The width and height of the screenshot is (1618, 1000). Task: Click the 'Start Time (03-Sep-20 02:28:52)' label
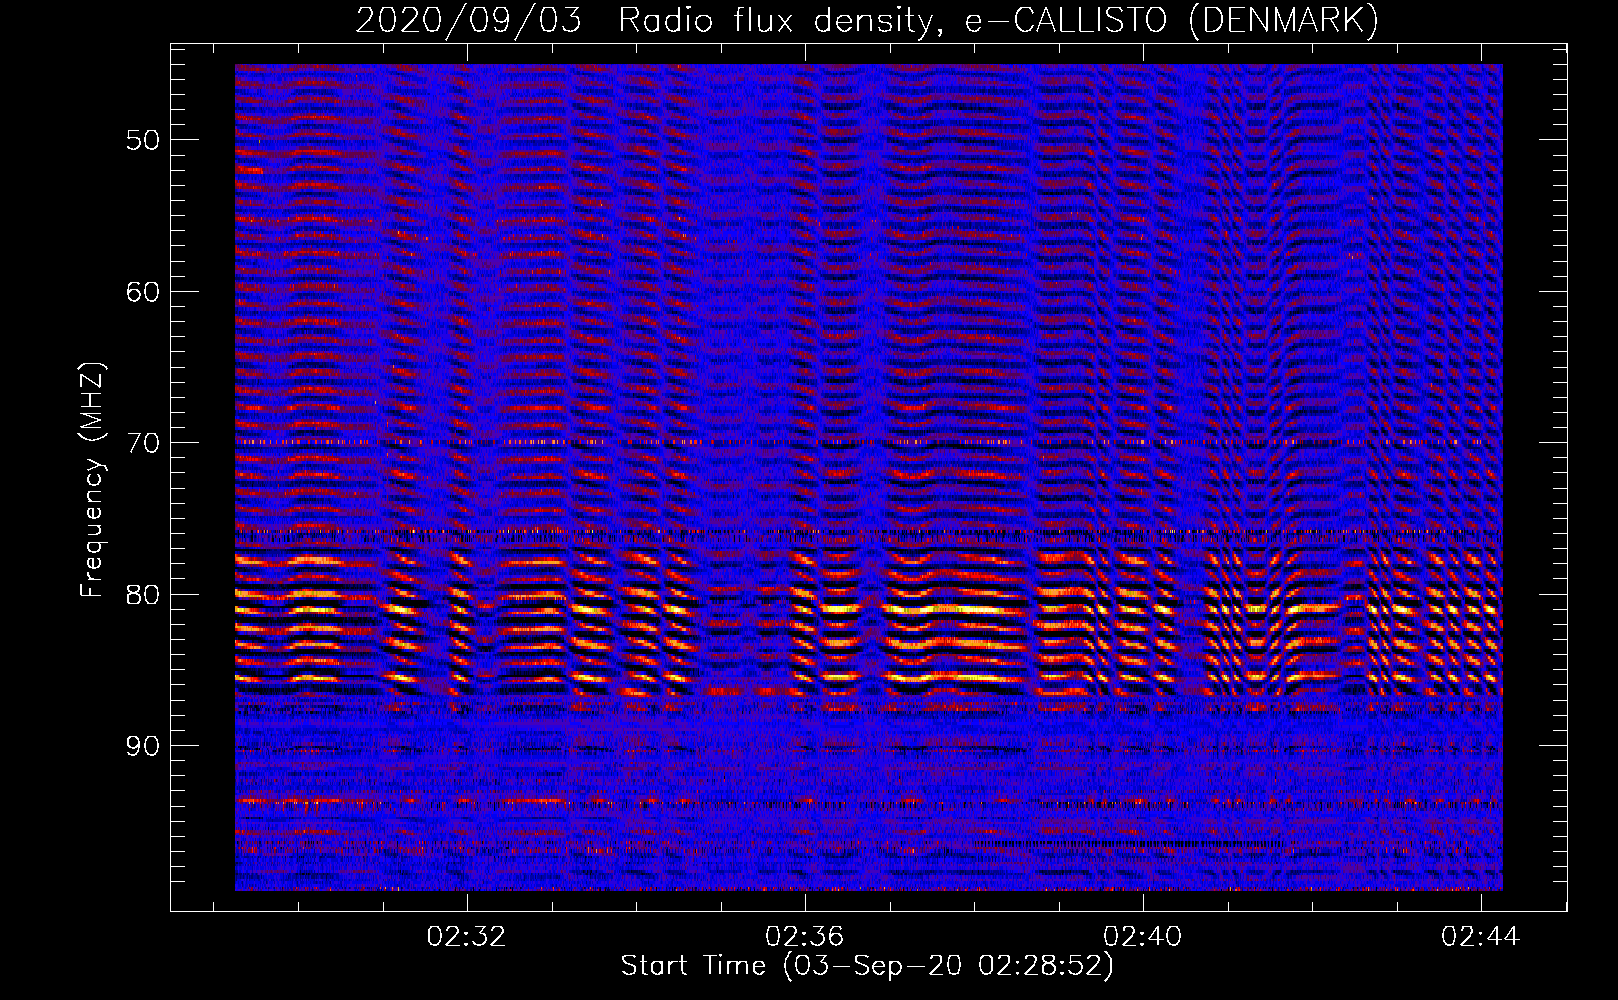tap(867, 966)
